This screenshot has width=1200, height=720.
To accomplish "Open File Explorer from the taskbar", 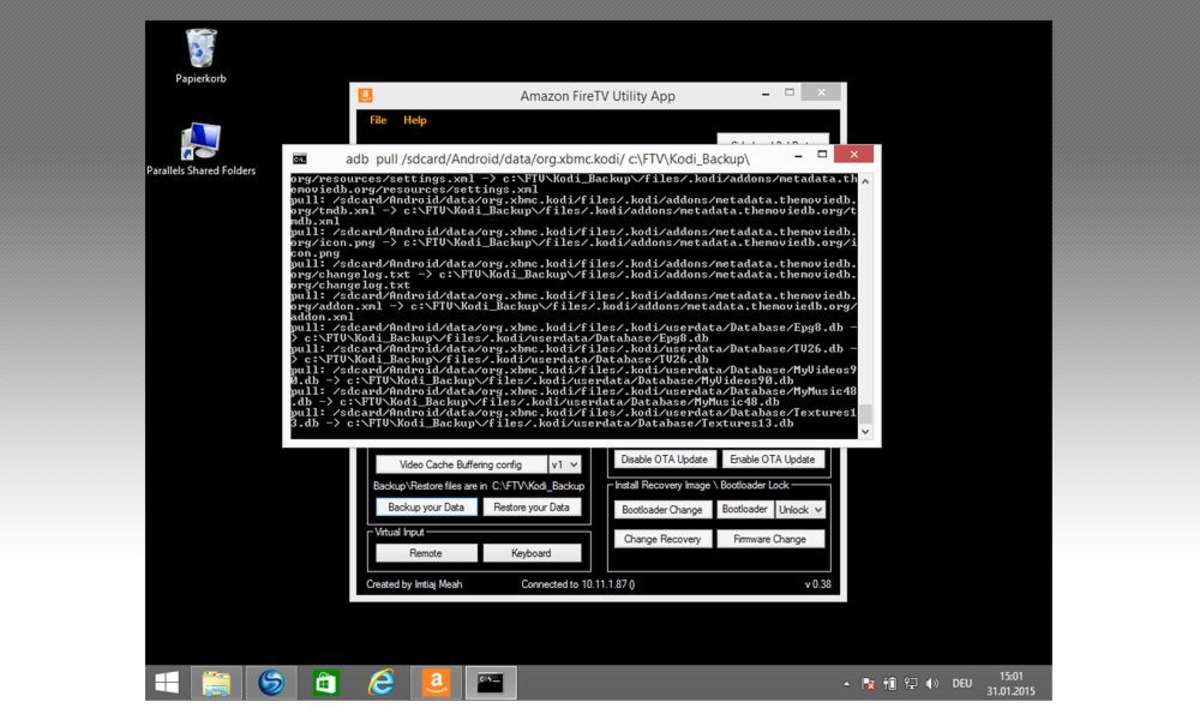I will (x=217, y=683).
